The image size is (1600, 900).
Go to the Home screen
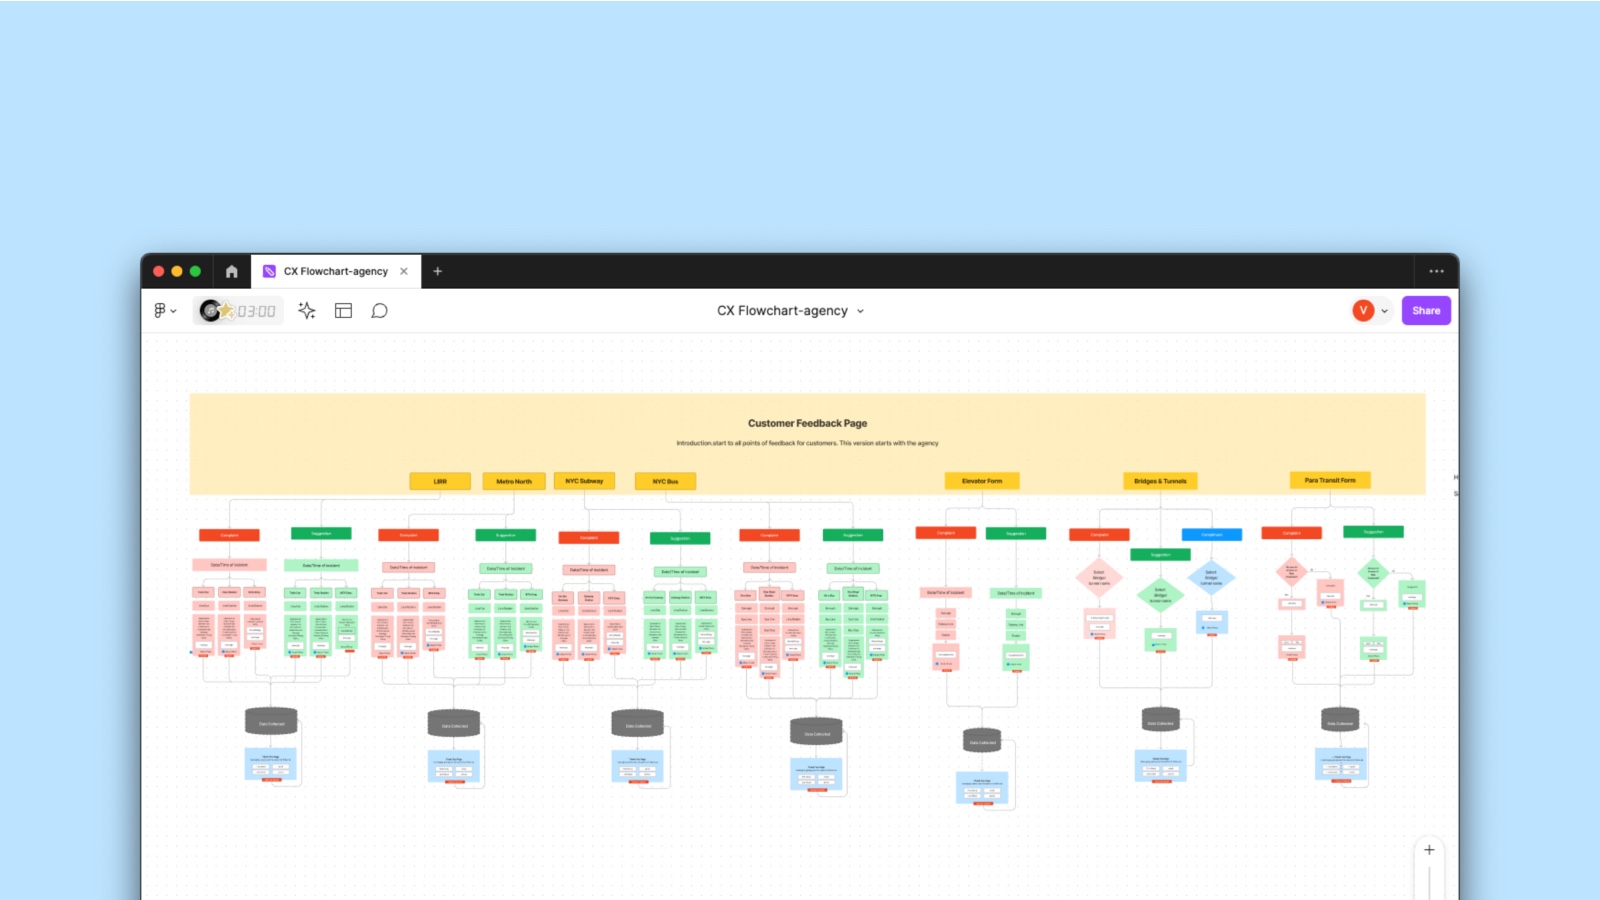(231, 271)
